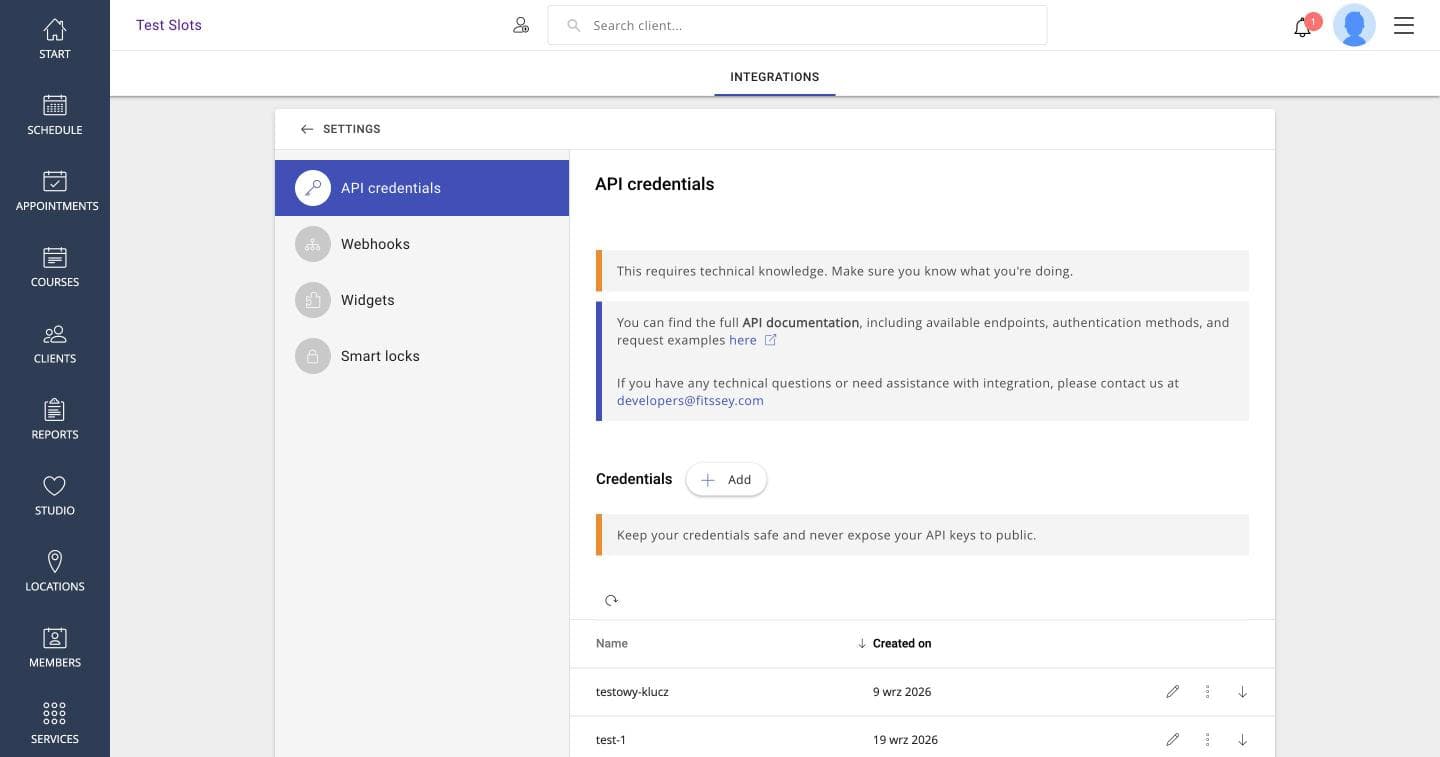Screen dimensions: 1440x757
Task: Open Widgets in settings menu
Action: [x=422, y=300]
